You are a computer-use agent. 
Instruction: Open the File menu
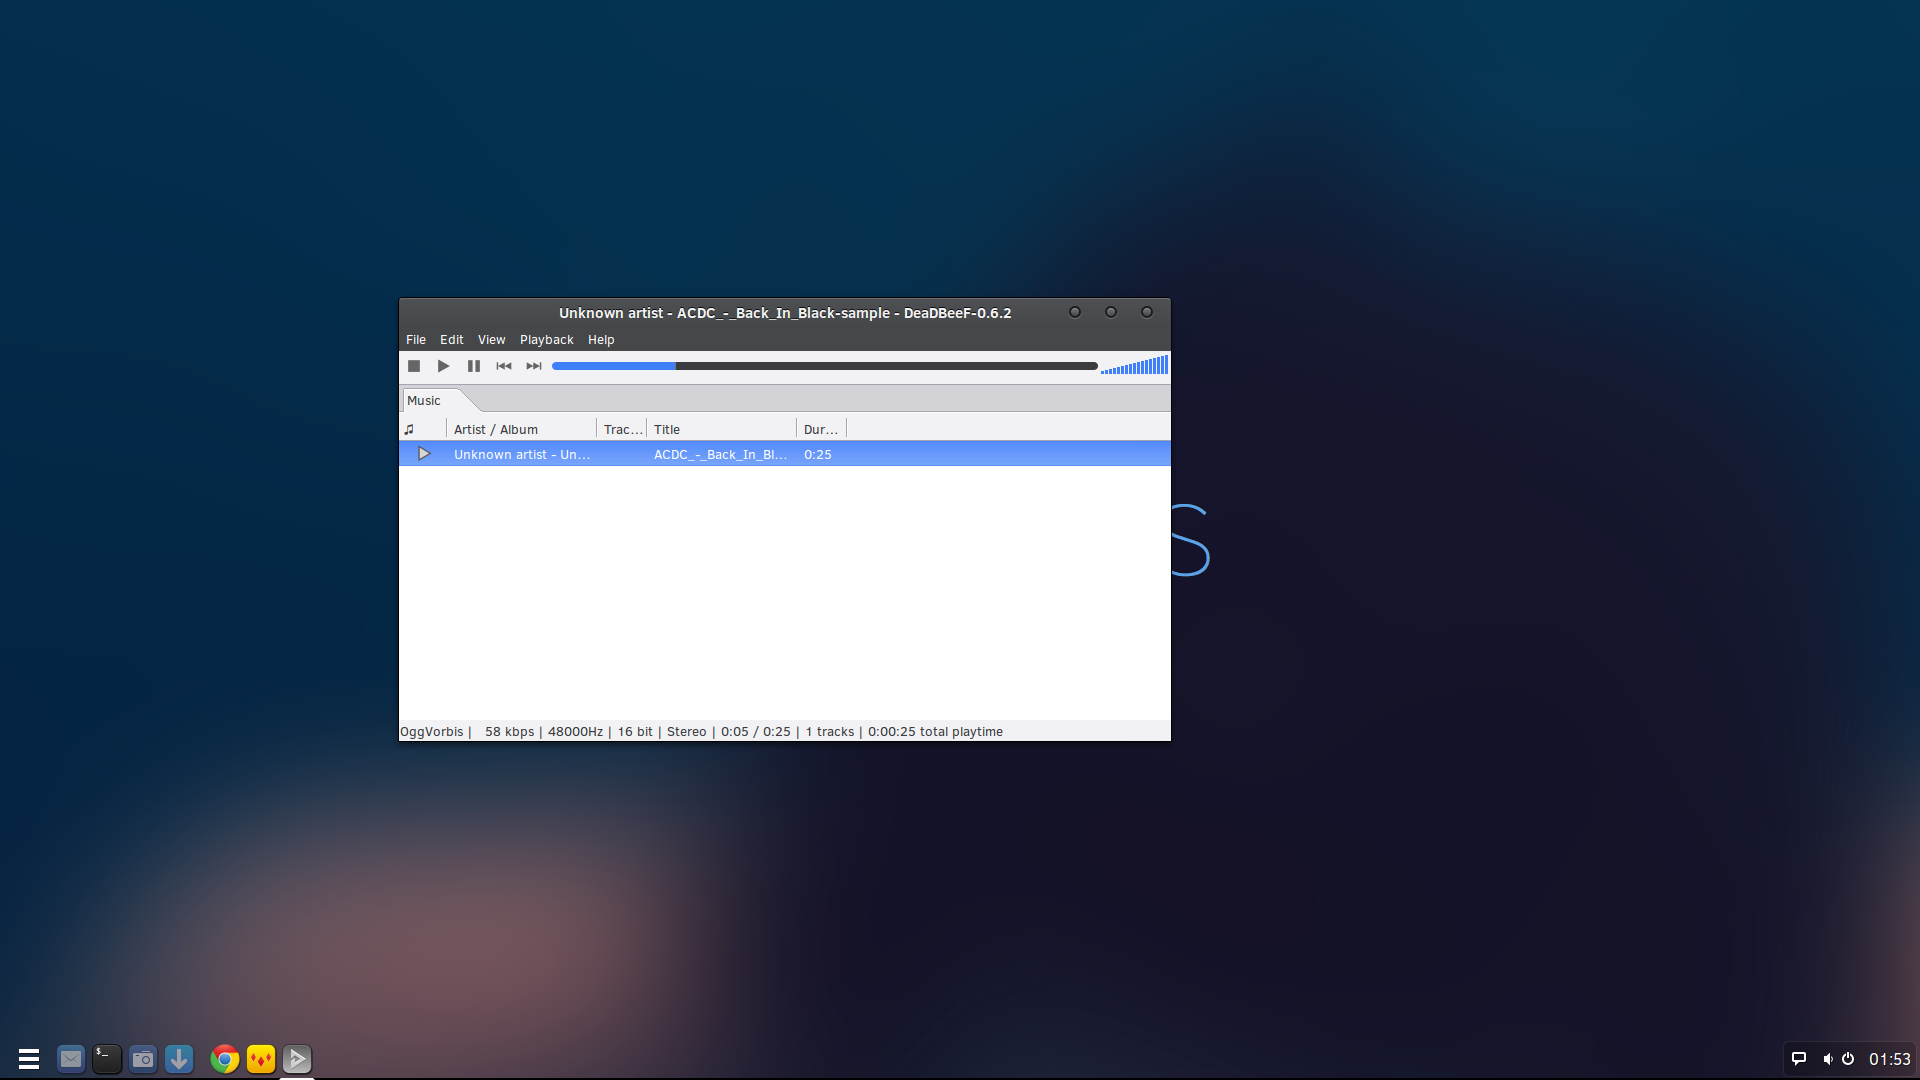pyautogui.click(x=416, y=340)
